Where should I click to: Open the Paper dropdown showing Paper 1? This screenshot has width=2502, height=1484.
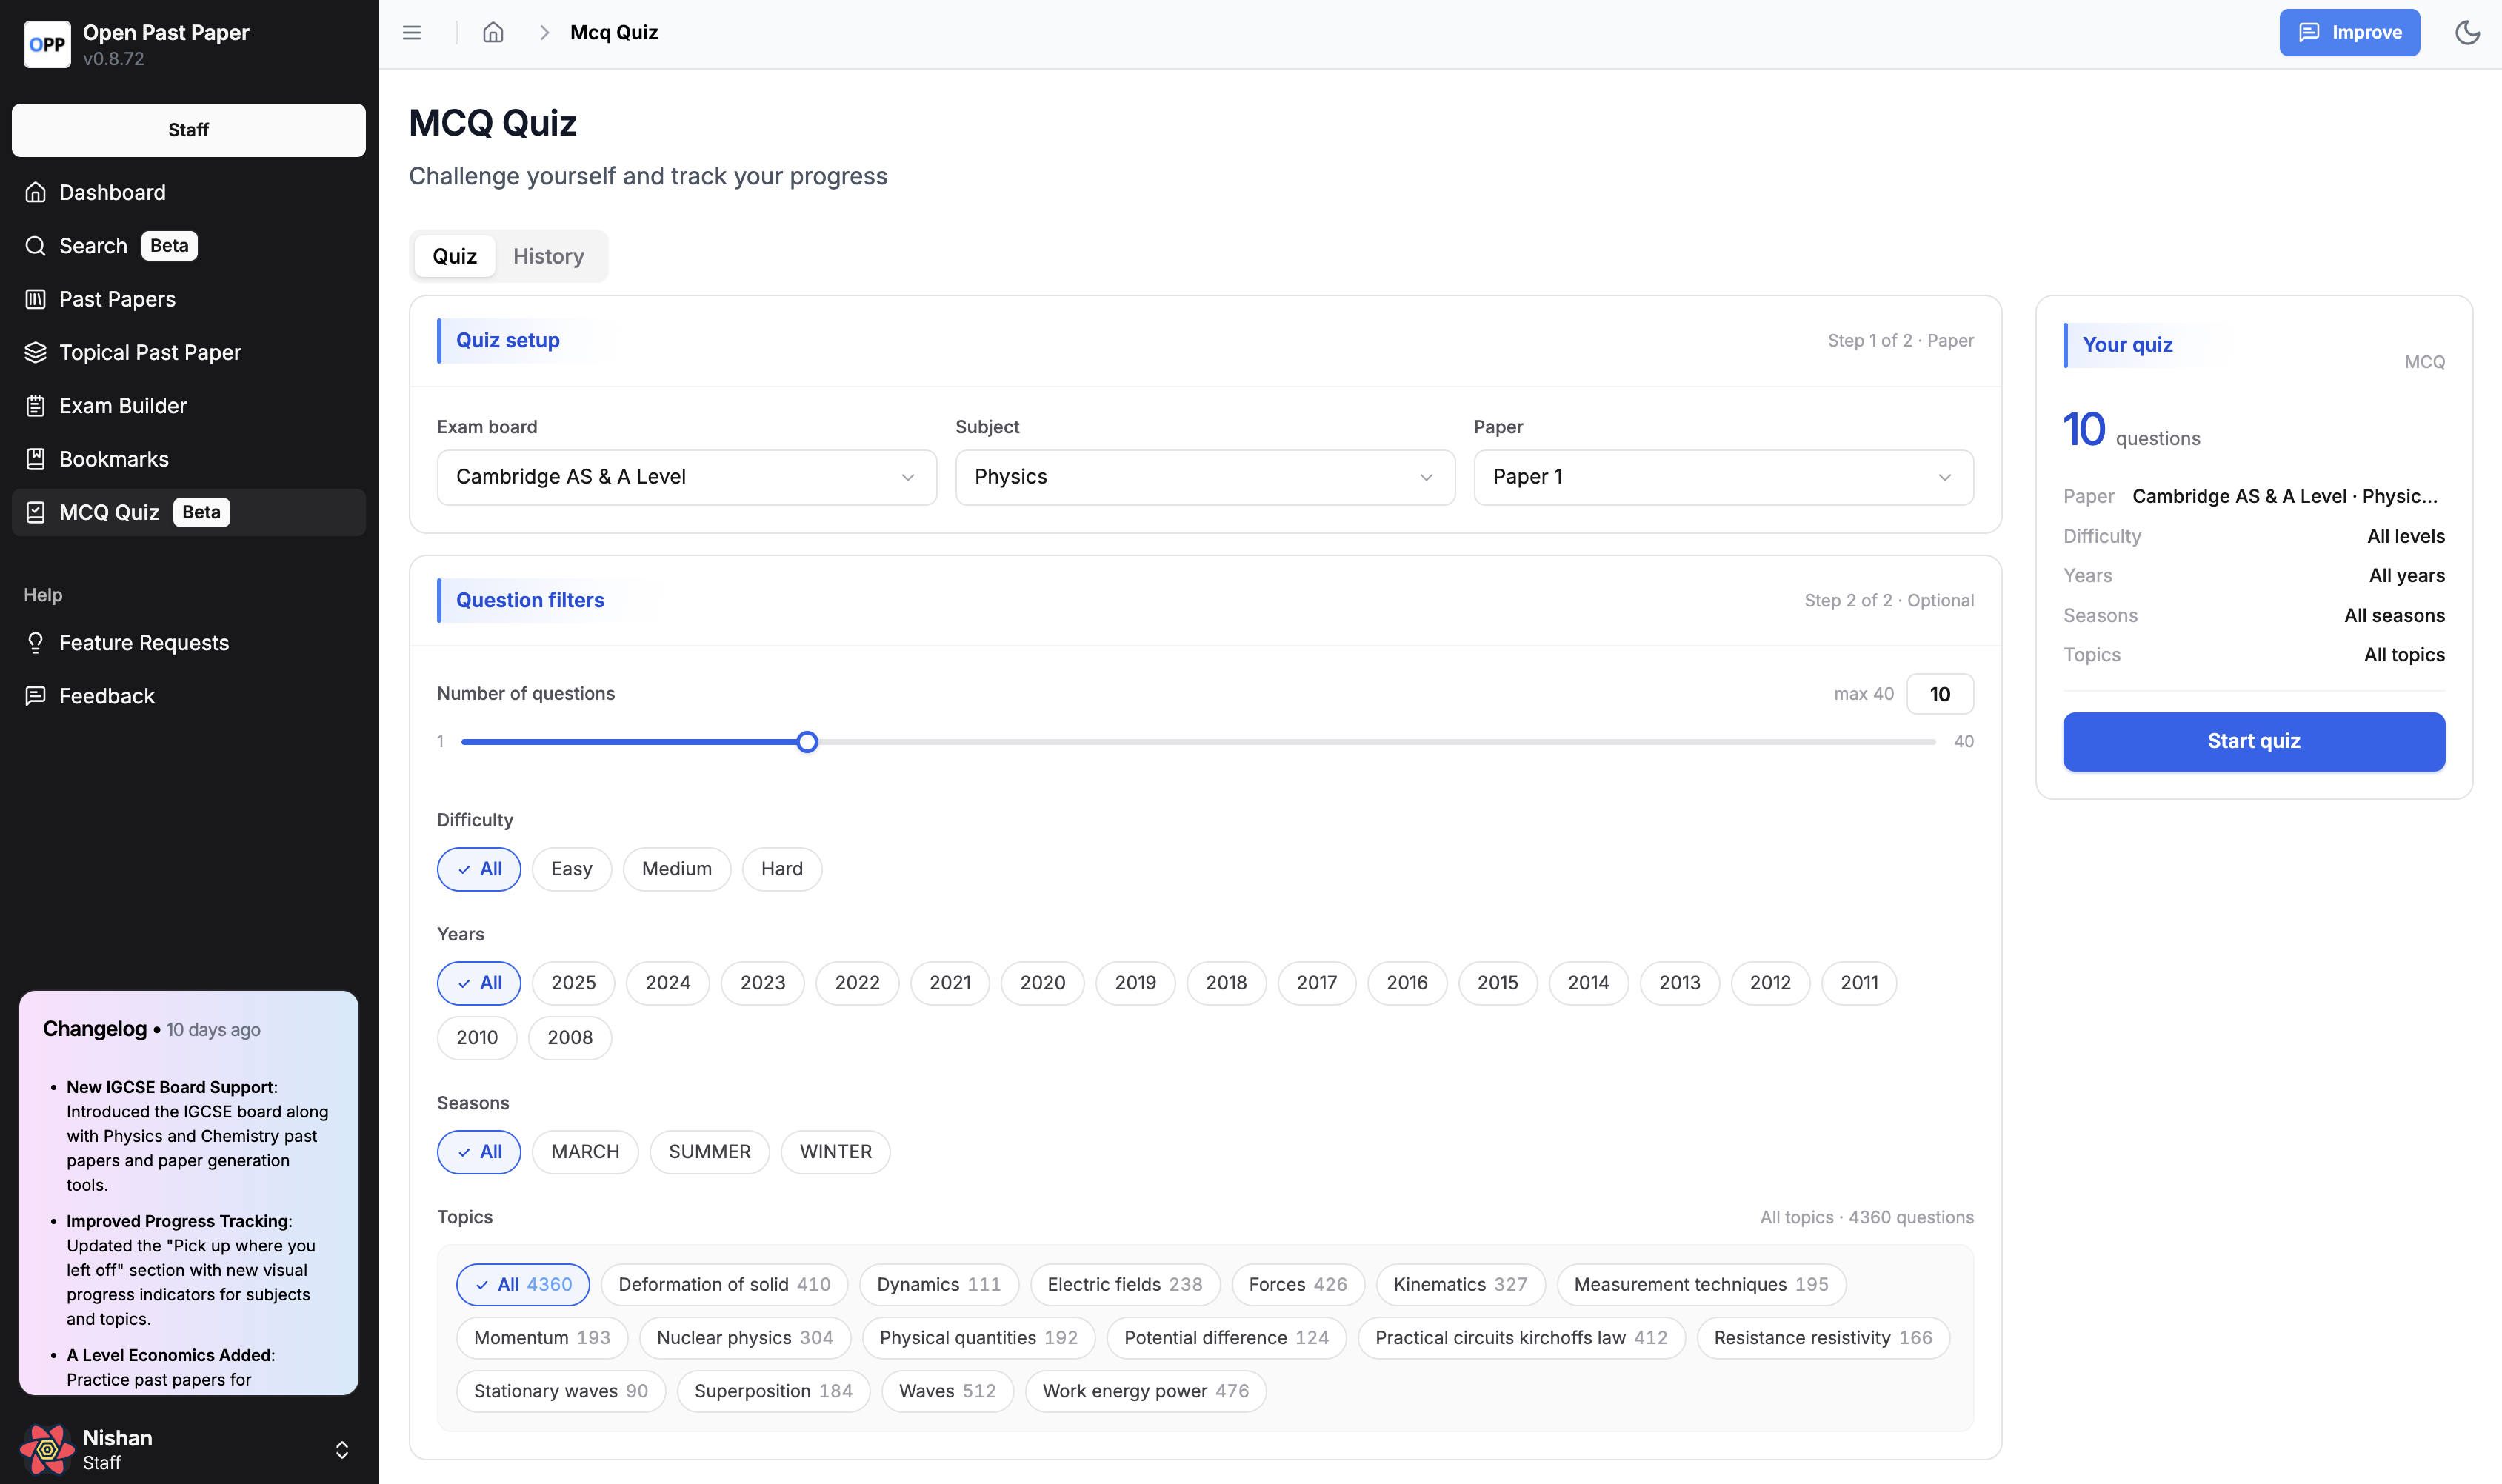1723,477
